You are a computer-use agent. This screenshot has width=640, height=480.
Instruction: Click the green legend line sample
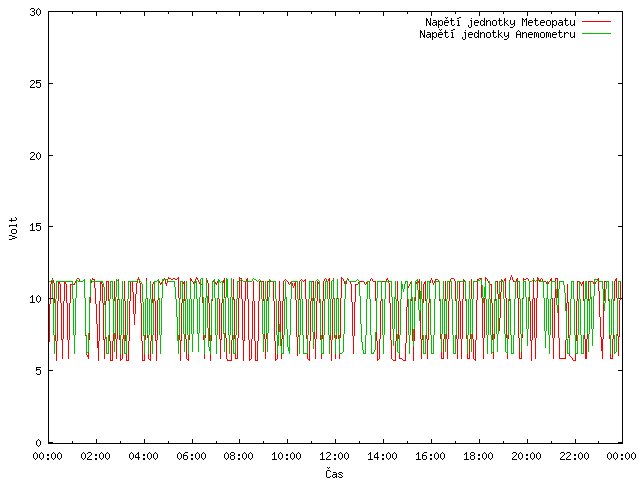coord(596,34)
